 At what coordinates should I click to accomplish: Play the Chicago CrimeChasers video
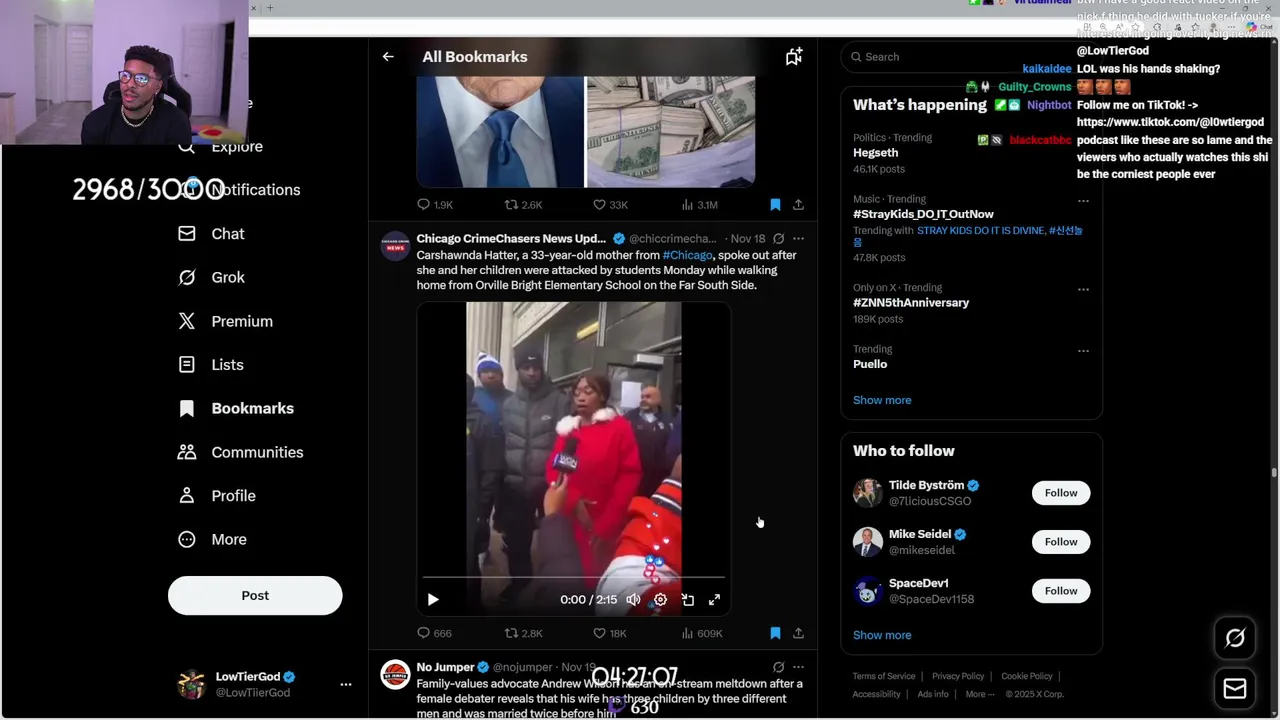point(433,600)
